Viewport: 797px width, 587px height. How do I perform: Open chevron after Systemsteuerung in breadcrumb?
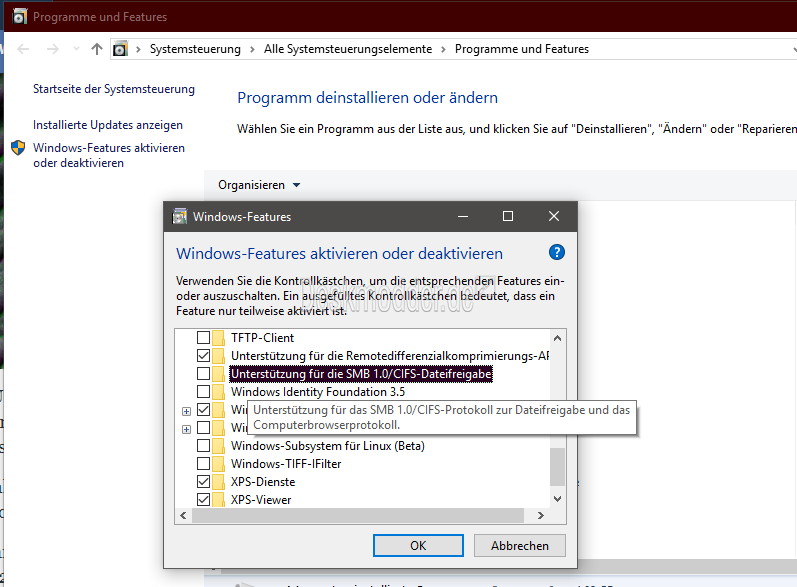pos(252,49)
